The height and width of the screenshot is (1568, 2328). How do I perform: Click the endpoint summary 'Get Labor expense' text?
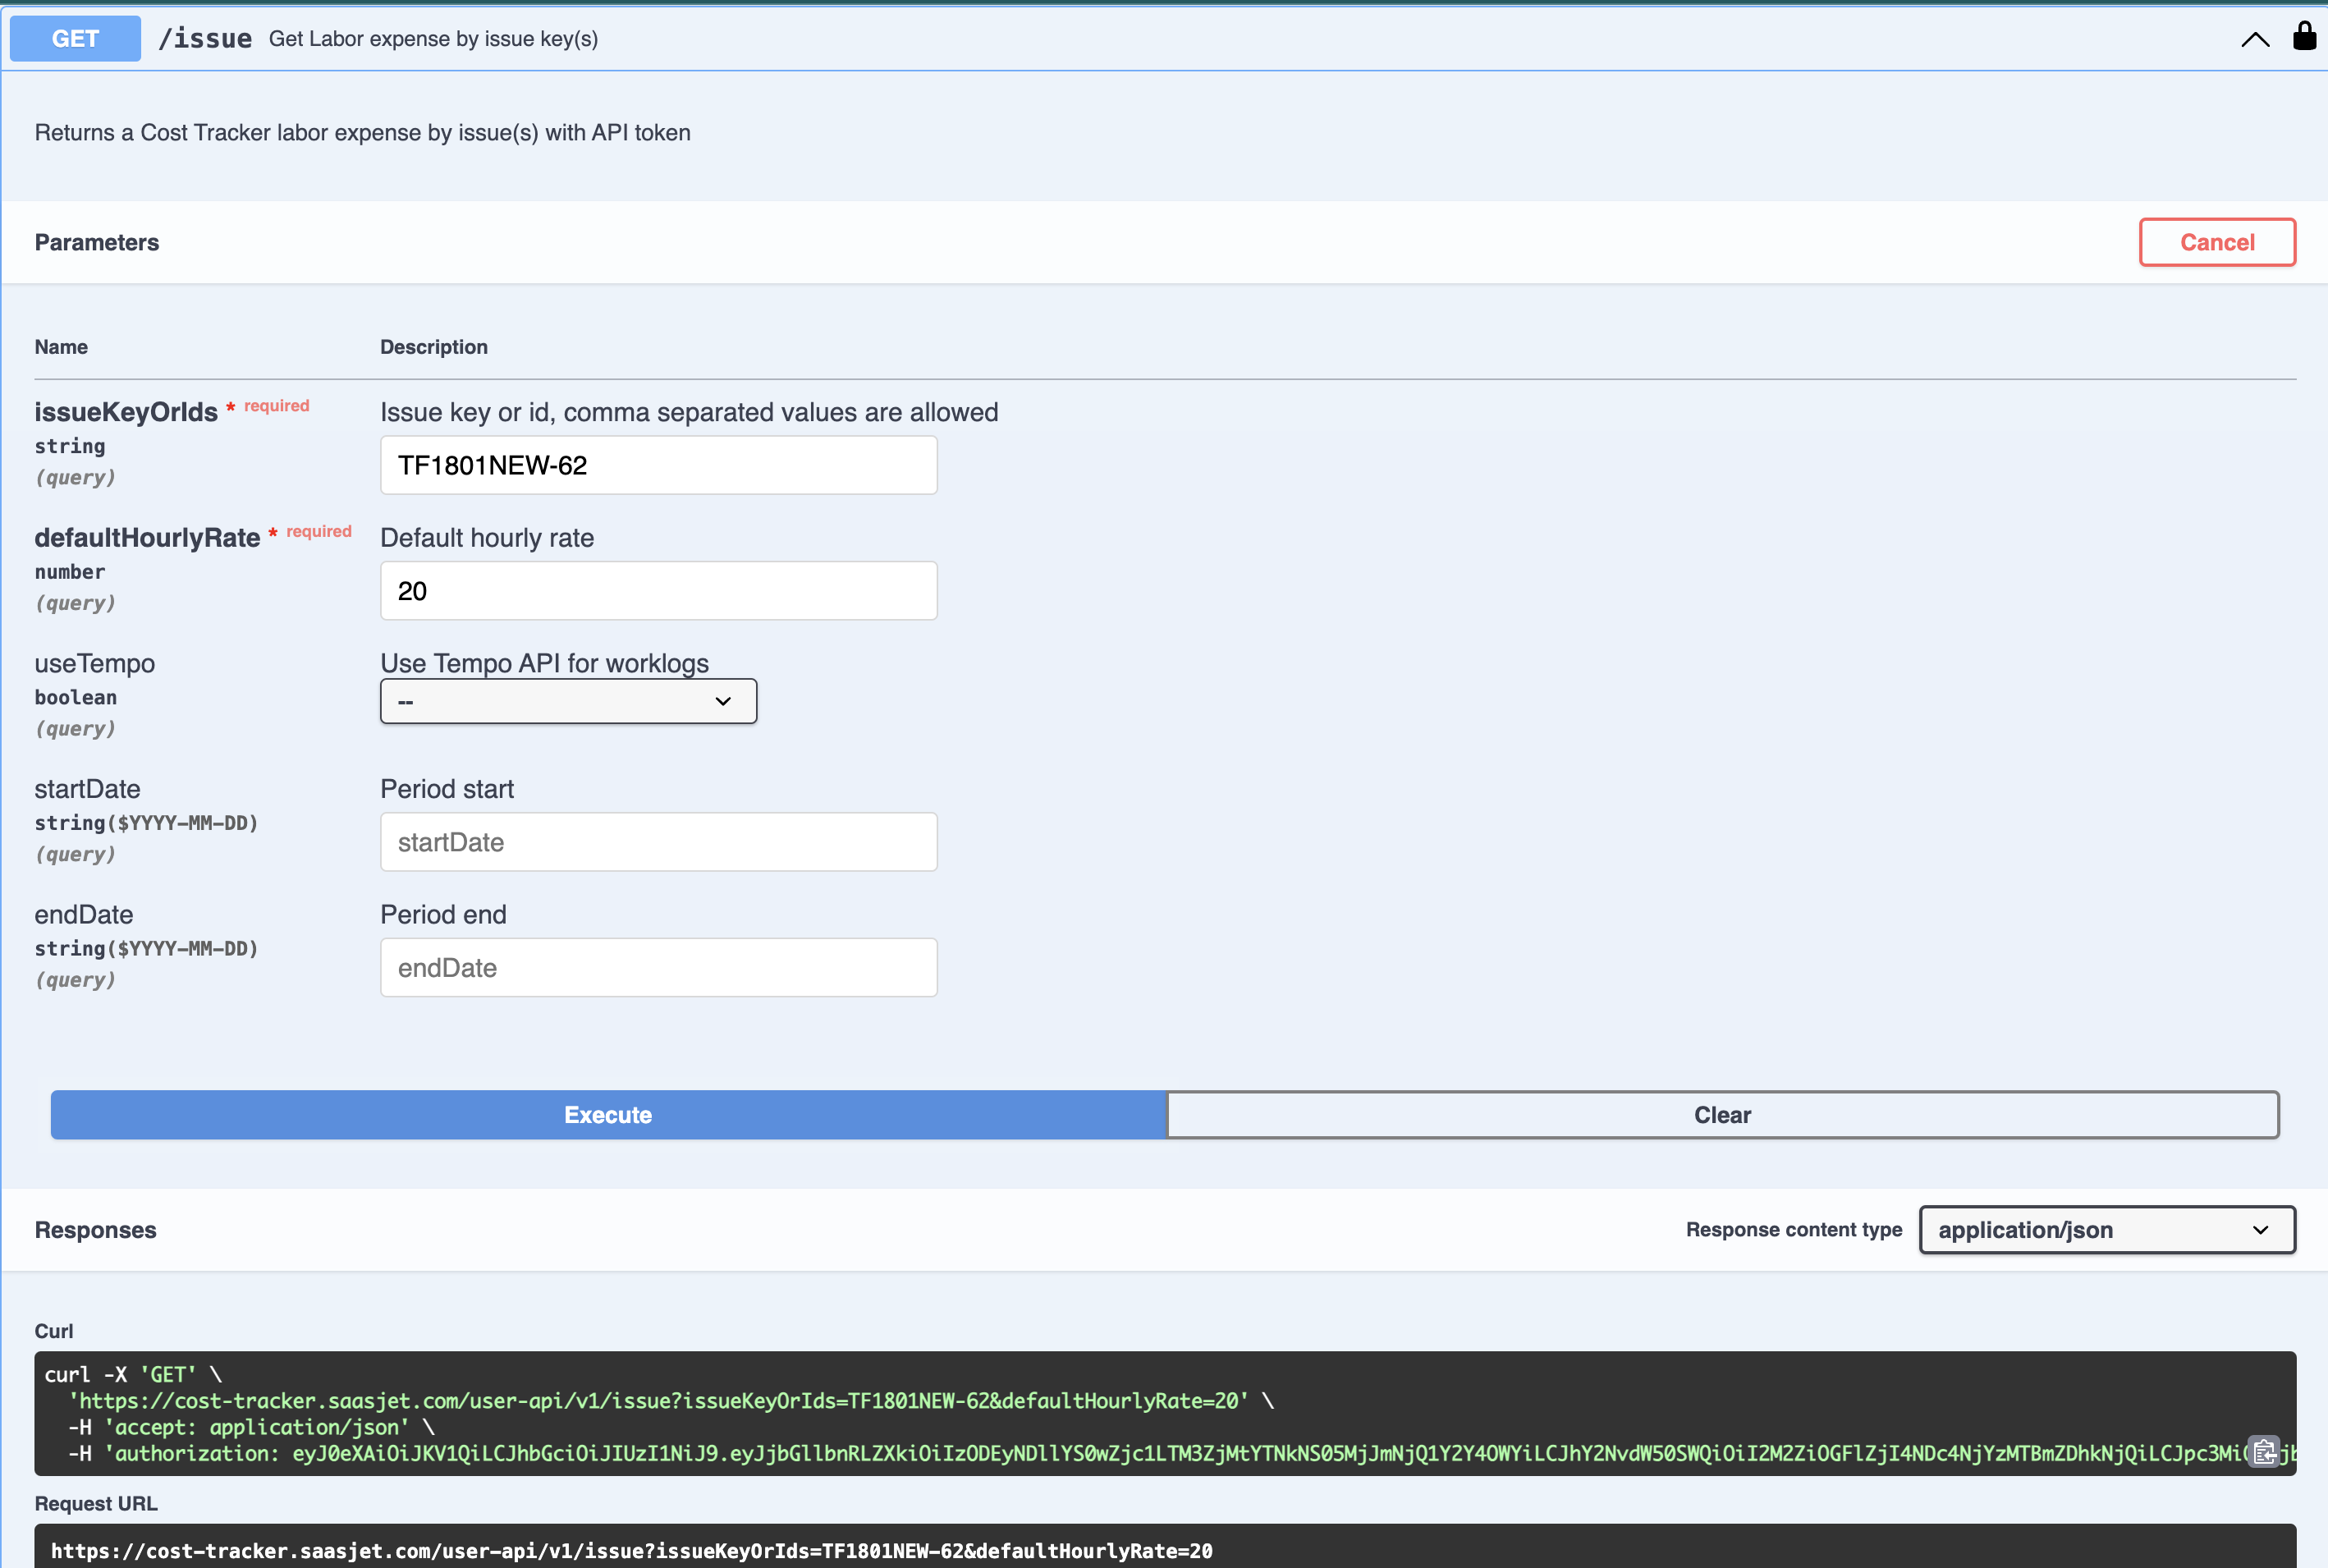[433, 39]
